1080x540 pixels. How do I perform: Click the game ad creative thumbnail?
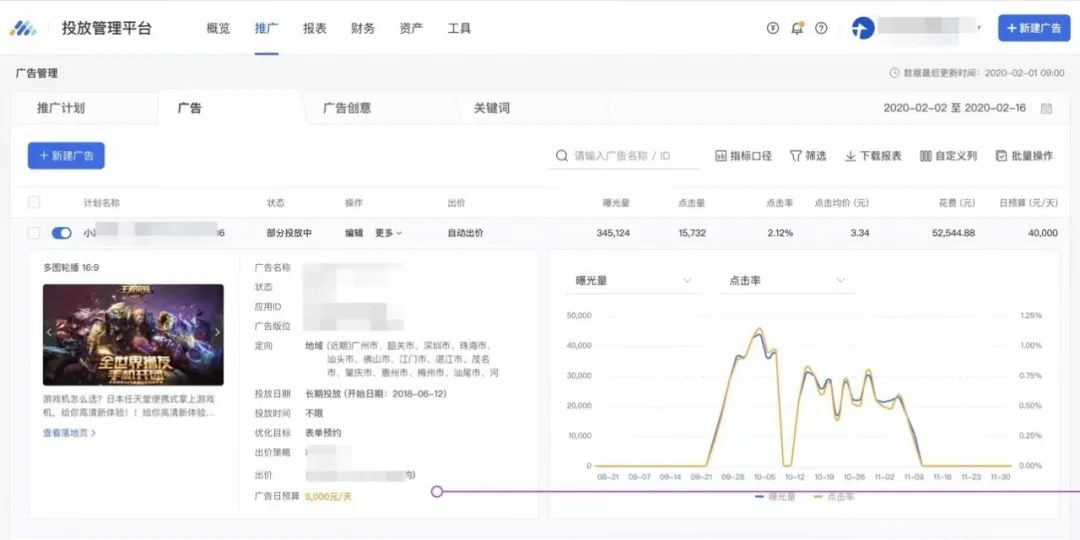[133, 335]
